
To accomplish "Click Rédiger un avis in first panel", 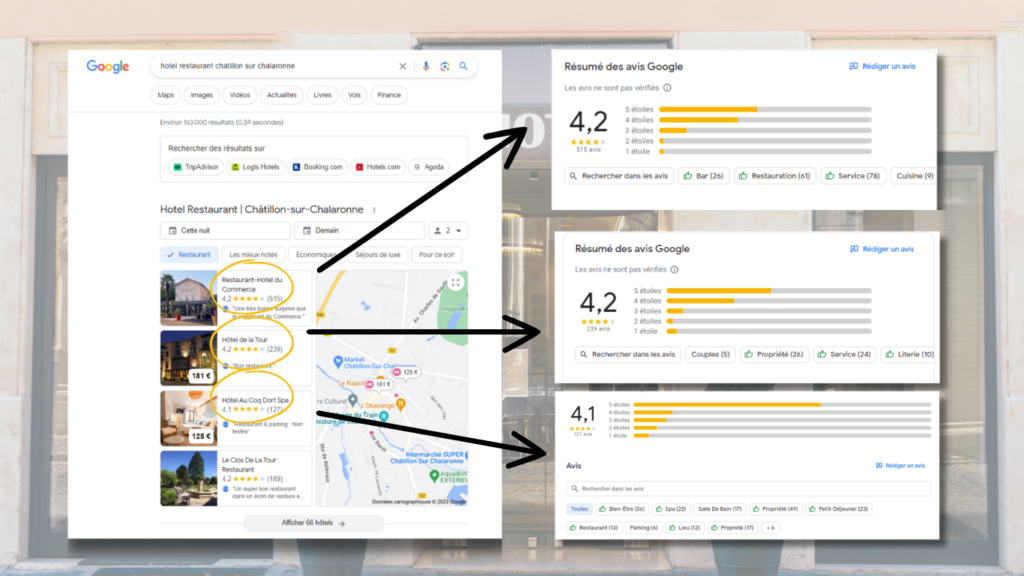I will (x=882, y=67).
